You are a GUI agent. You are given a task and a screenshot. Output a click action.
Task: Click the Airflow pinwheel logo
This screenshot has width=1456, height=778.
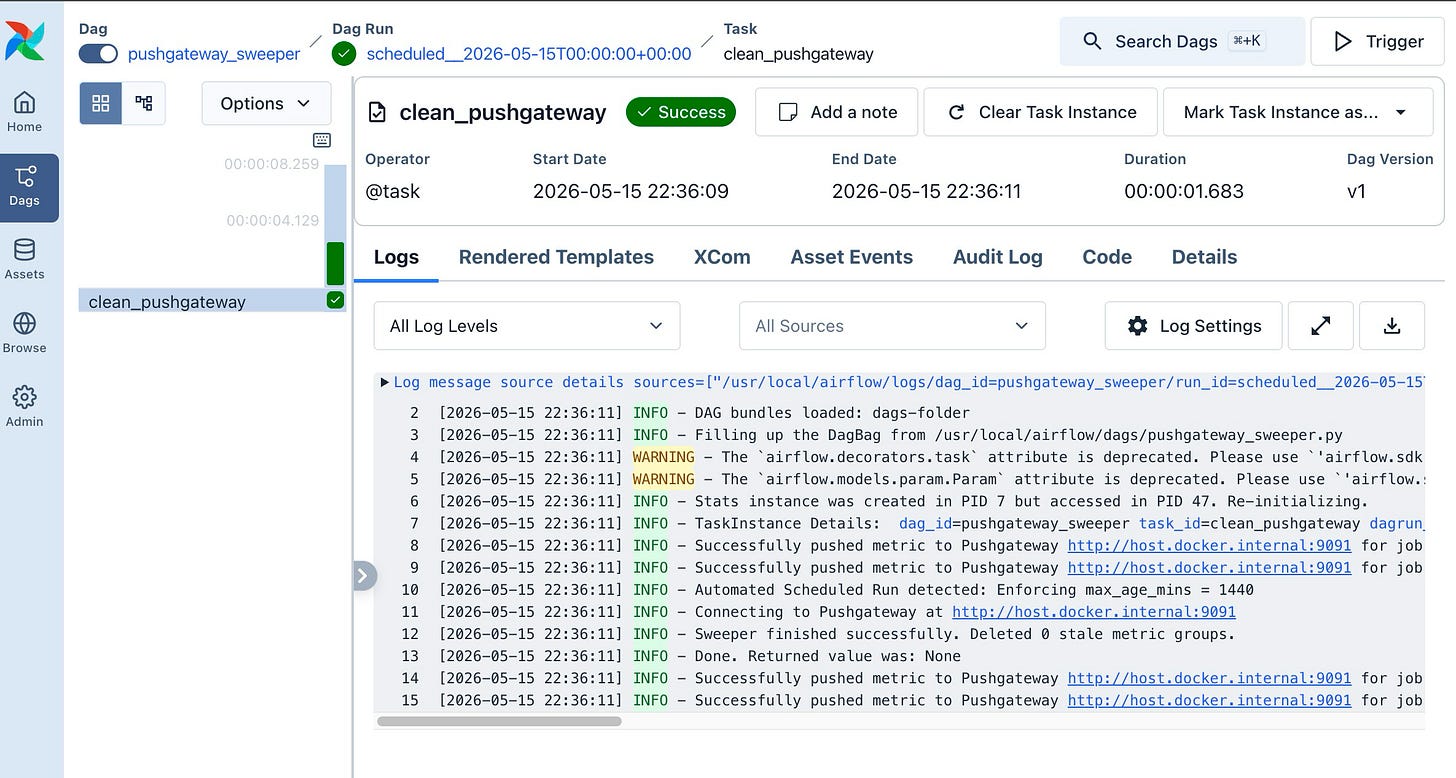pyautogui.click(x=24, y=40)
